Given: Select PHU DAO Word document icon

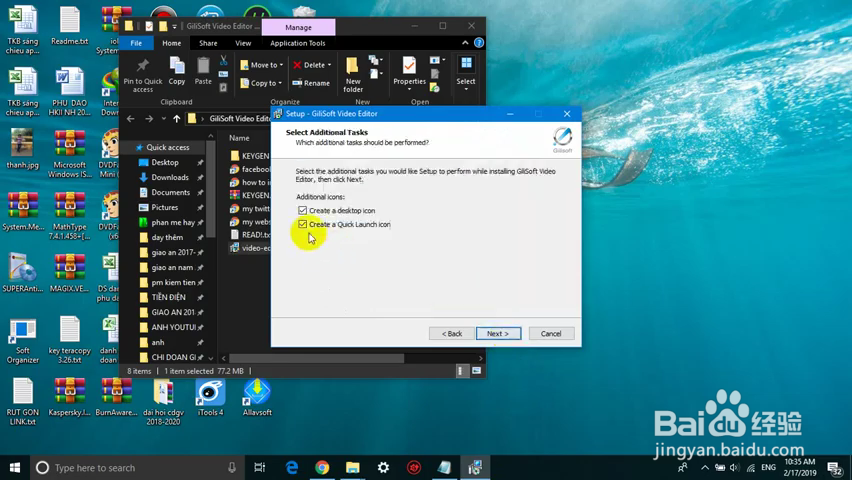Looking at the screenshot, I should 70,92.
